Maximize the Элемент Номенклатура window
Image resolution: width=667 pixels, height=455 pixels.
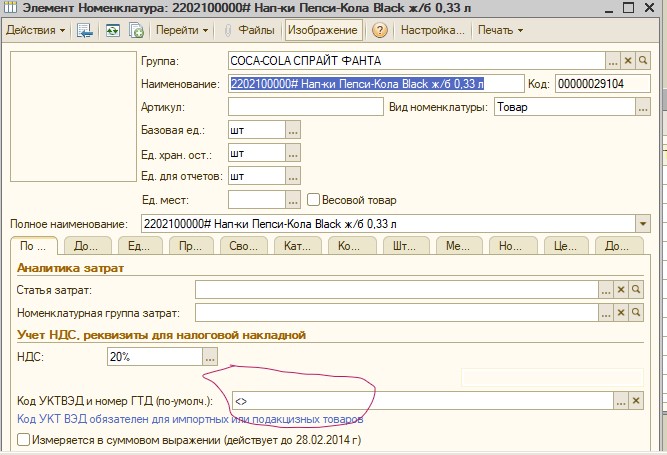(x=628, y=7)
